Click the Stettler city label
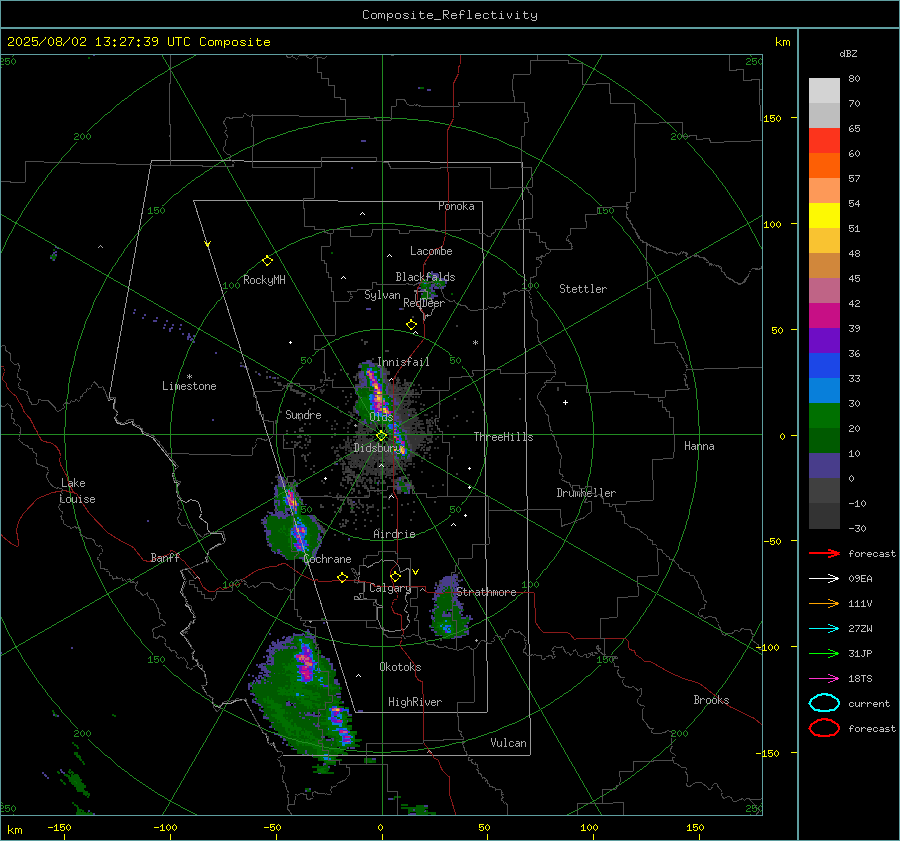Image resolution: width=900 pixels, height=841 pixels. click(x=583, y=289)
